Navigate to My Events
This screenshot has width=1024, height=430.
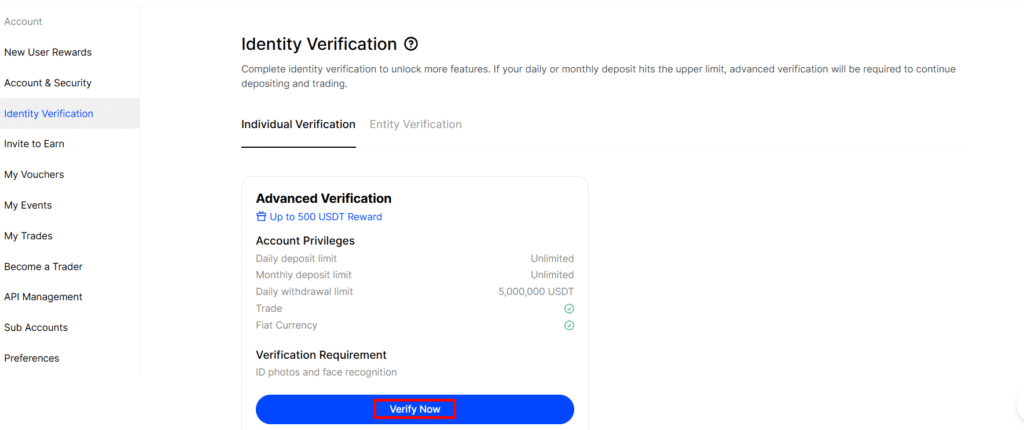(28, 205)
